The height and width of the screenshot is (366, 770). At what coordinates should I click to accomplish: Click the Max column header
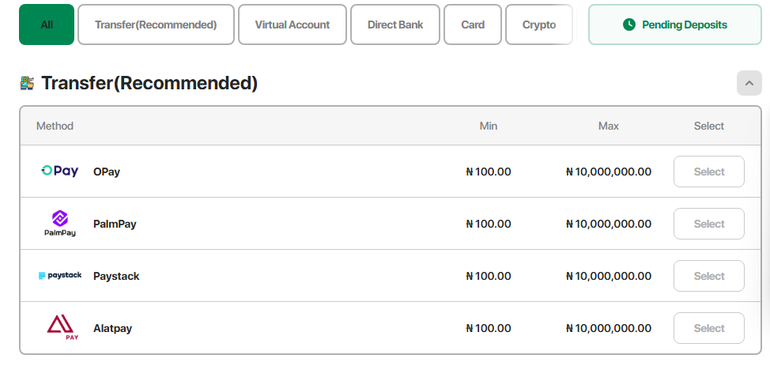click(x=608, y=126)
